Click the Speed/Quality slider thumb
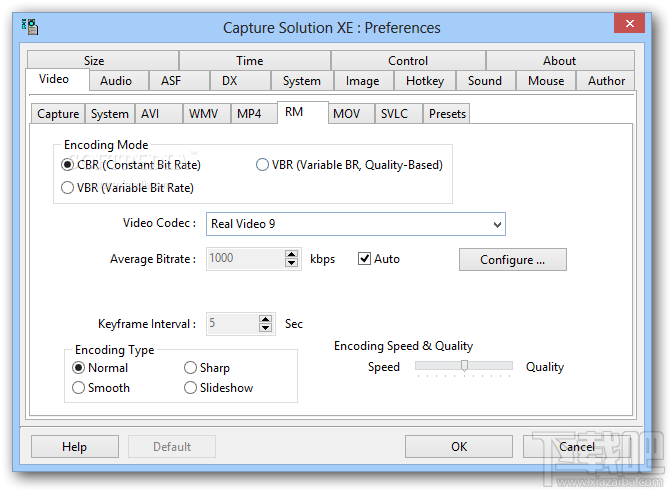Viewport: 672px width, 492px height. (x=464, y=367)
